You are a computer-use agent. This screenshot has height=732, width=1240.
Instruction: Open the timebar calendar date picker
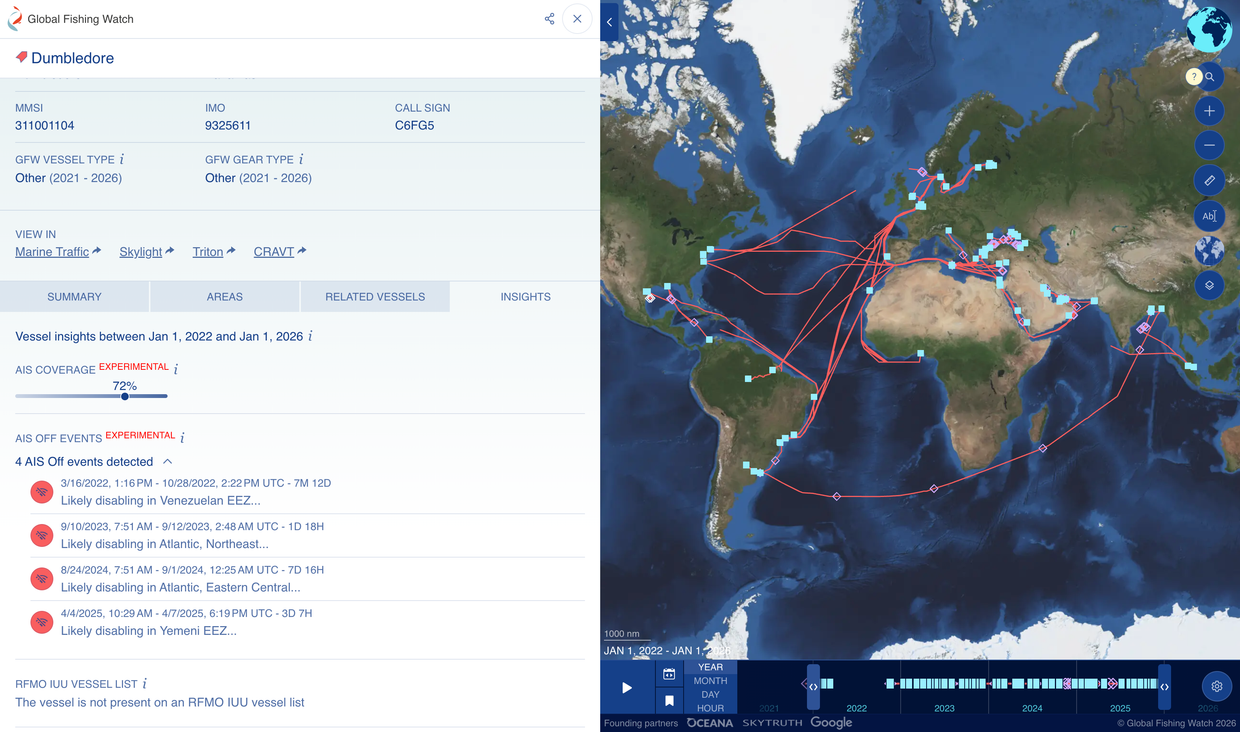click(669, 674)
